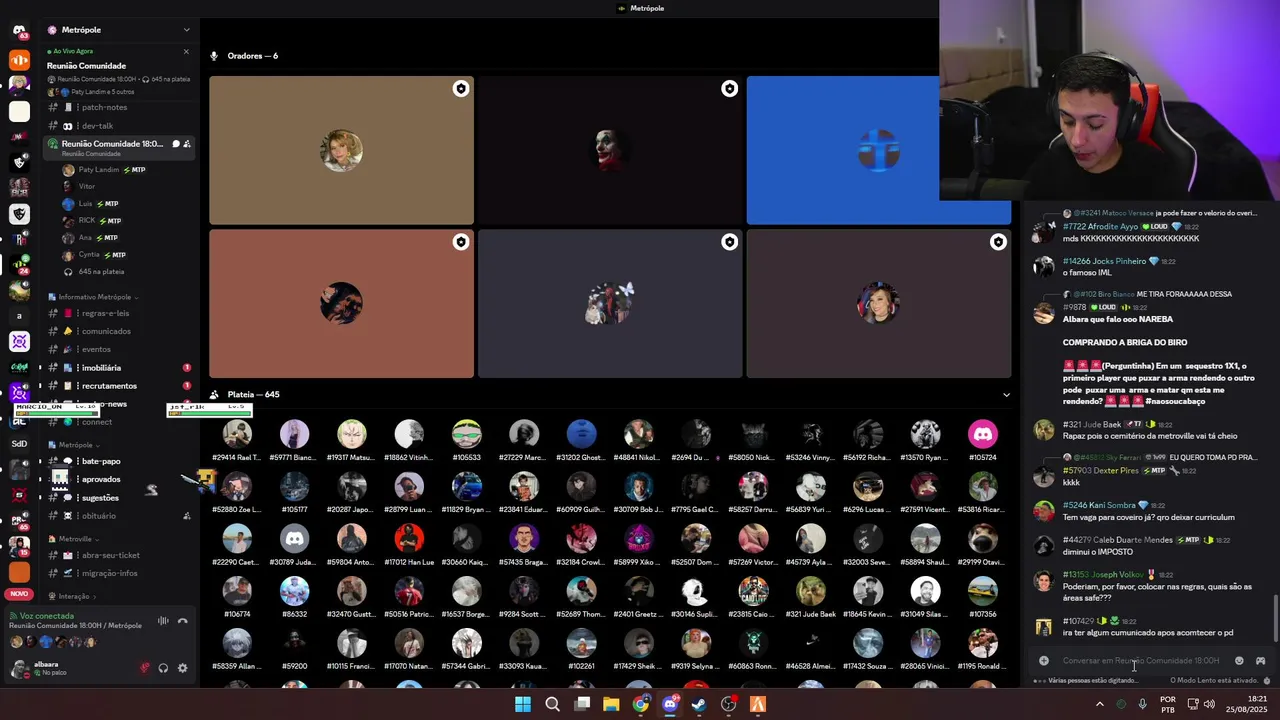Toggle microphone mute in user panel

tap(145, 668)
